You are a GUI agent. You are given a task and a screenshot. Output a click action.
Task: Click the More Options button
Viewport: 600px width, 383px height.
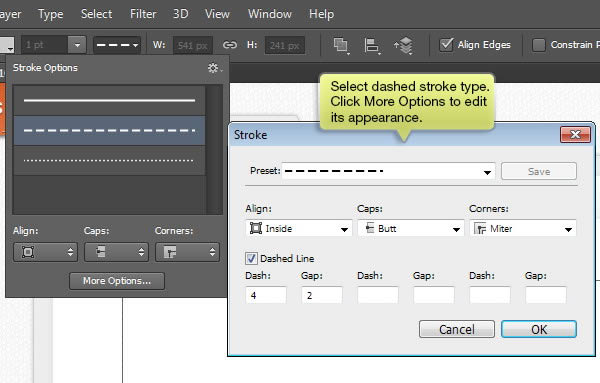117,281
